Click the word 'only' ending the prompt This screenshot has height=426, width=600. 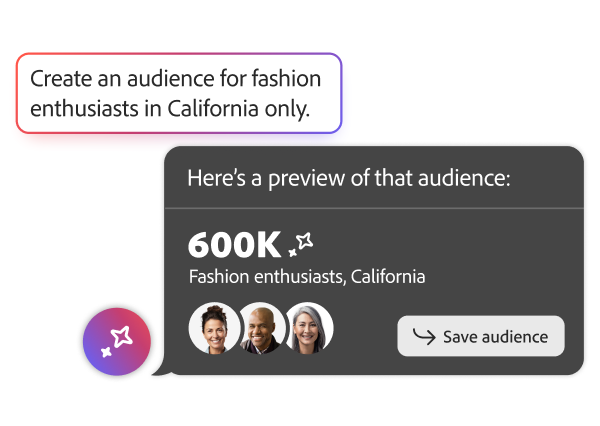[x=288, y=110]
